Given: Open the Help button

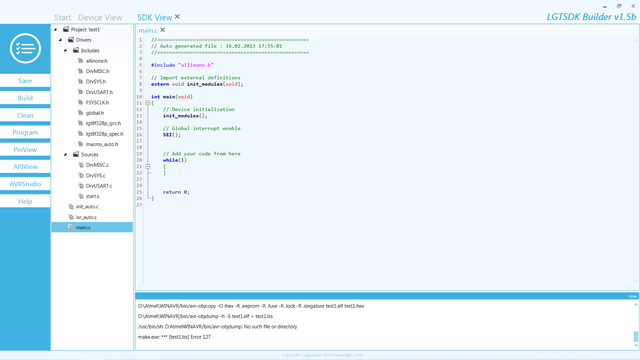Looking at the screenshot, I should (x=25, y=201).
